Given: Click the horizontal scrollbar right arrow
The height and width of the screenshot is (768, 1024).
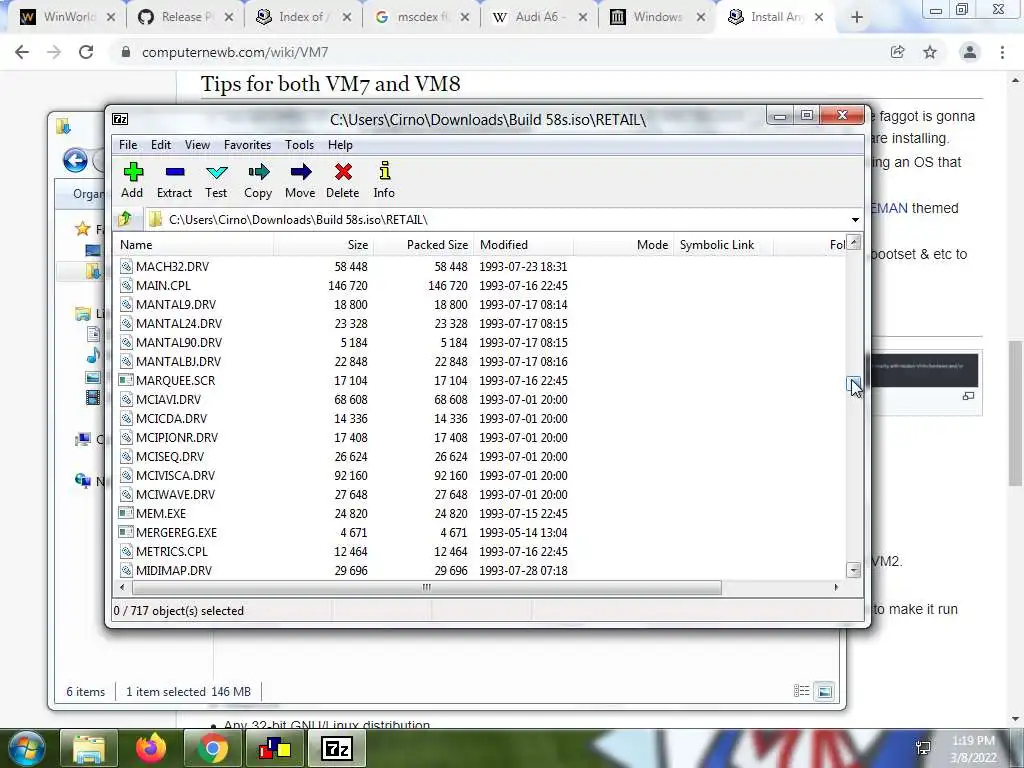Looking at the screenshot, I should [836, 587].
